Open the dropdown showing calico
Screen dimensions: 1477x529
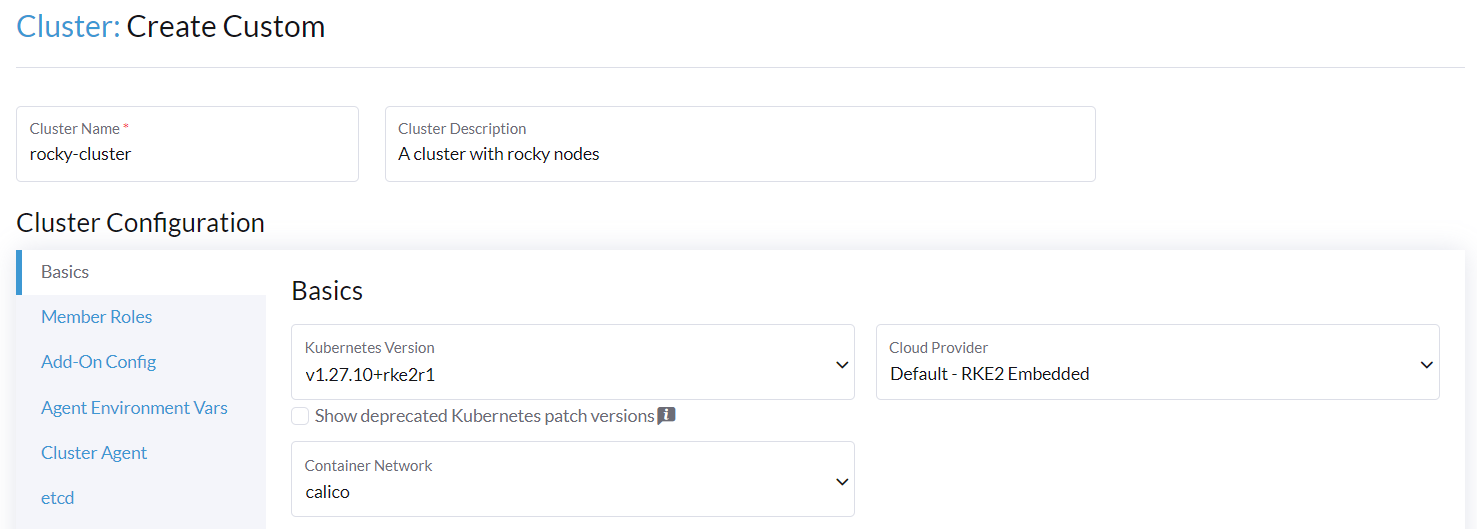(560, 492)
